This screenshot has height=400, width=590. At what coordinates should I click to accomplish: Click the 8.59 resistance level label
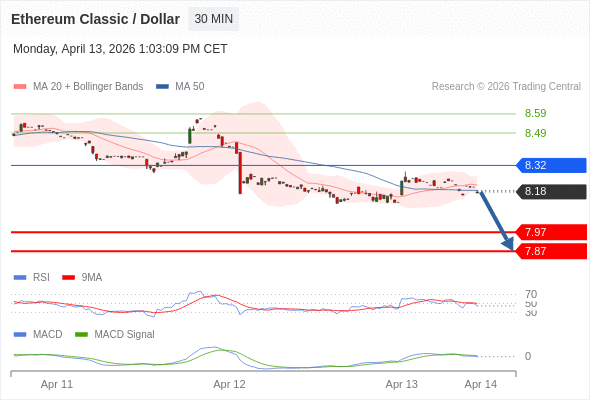pyautogui.click(x=535, y=113)
